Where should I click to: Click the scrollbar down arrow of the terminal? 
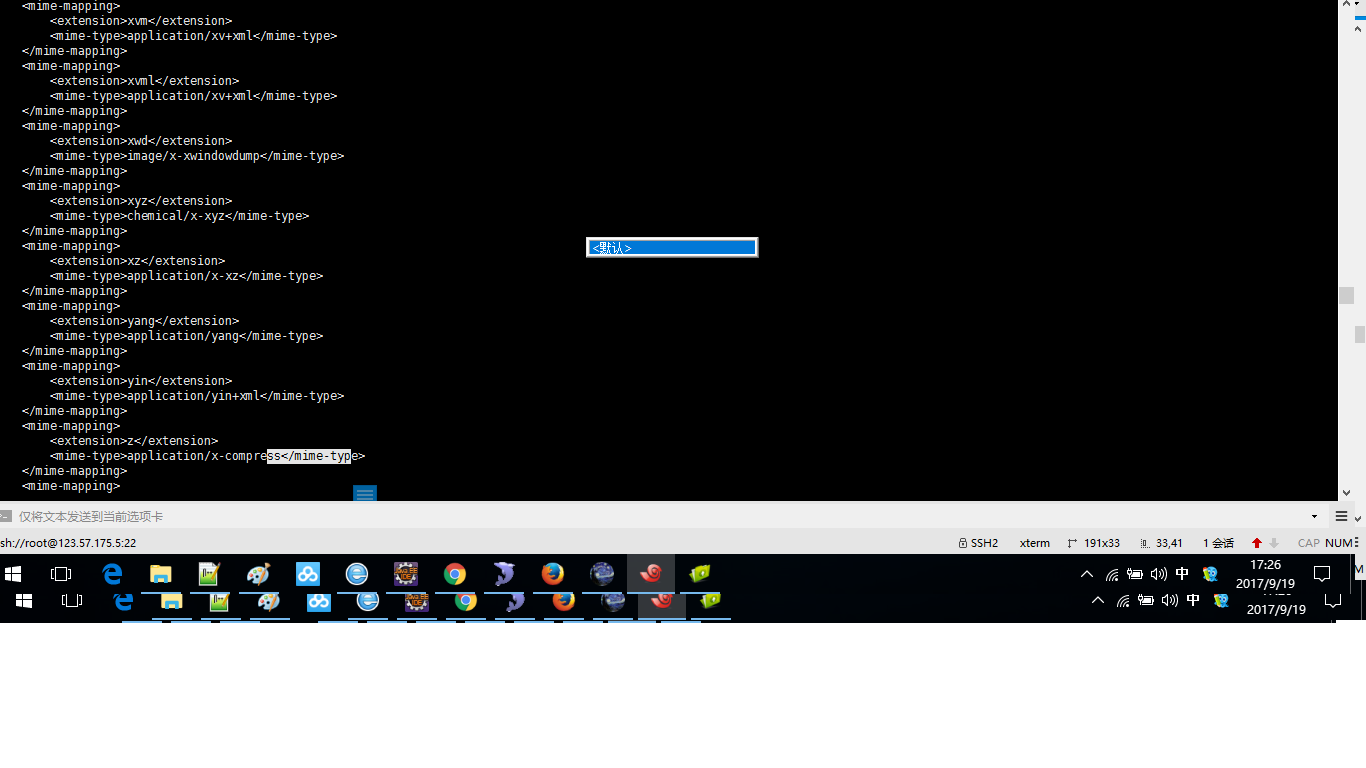click(1346, 493)
